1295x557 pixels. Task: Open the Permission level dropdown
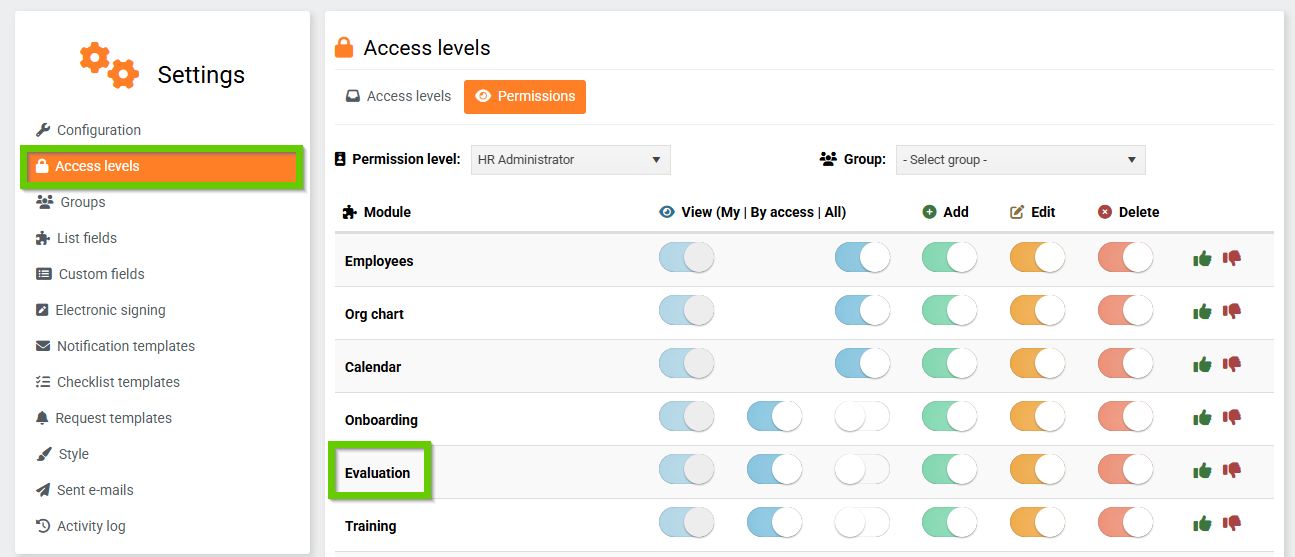click(570, 160)
